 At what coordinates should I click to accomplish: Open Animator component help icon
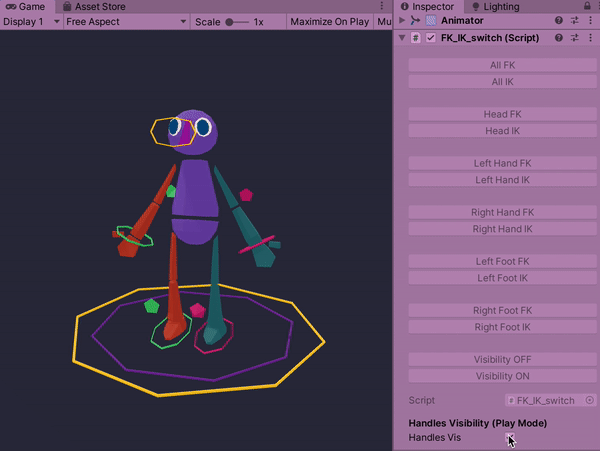coord(559,20)
